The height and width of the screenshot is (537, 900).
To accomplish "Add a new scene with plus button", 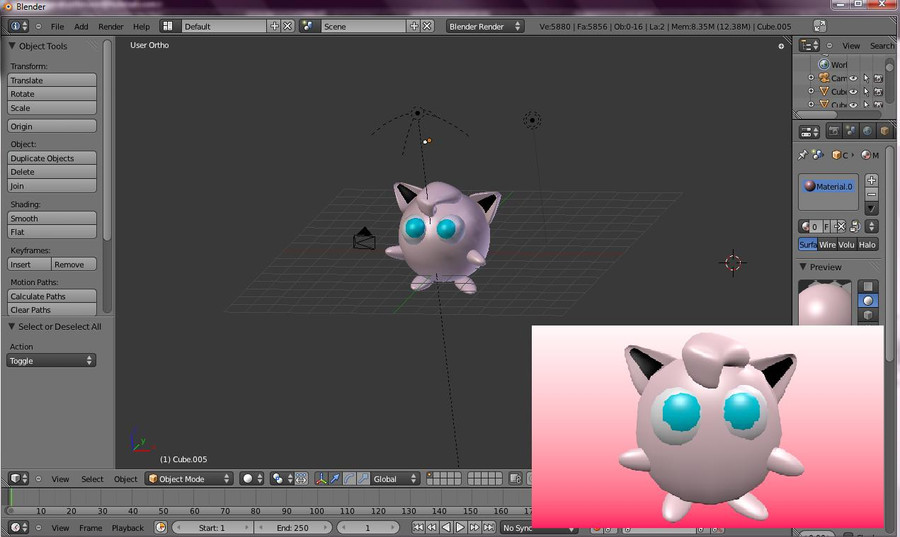I will pos(414,26).
